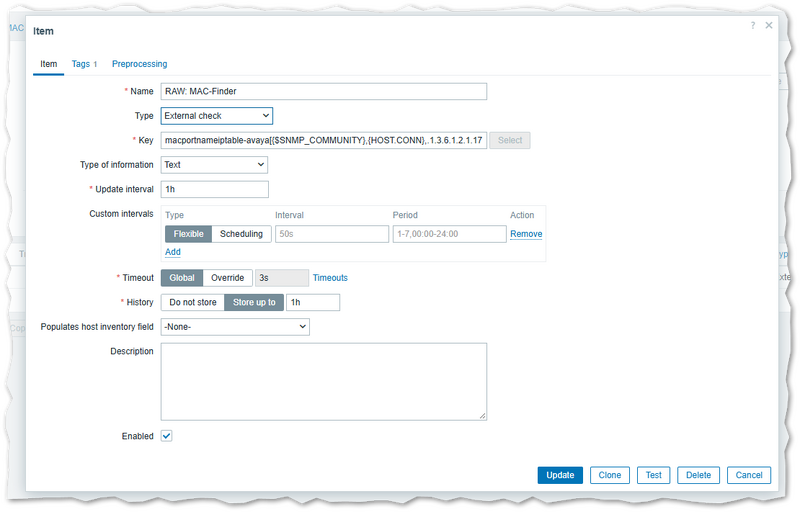Viewport: 800px width, 512px height.
Task: Click the Name input field
Action: point(323,91)
